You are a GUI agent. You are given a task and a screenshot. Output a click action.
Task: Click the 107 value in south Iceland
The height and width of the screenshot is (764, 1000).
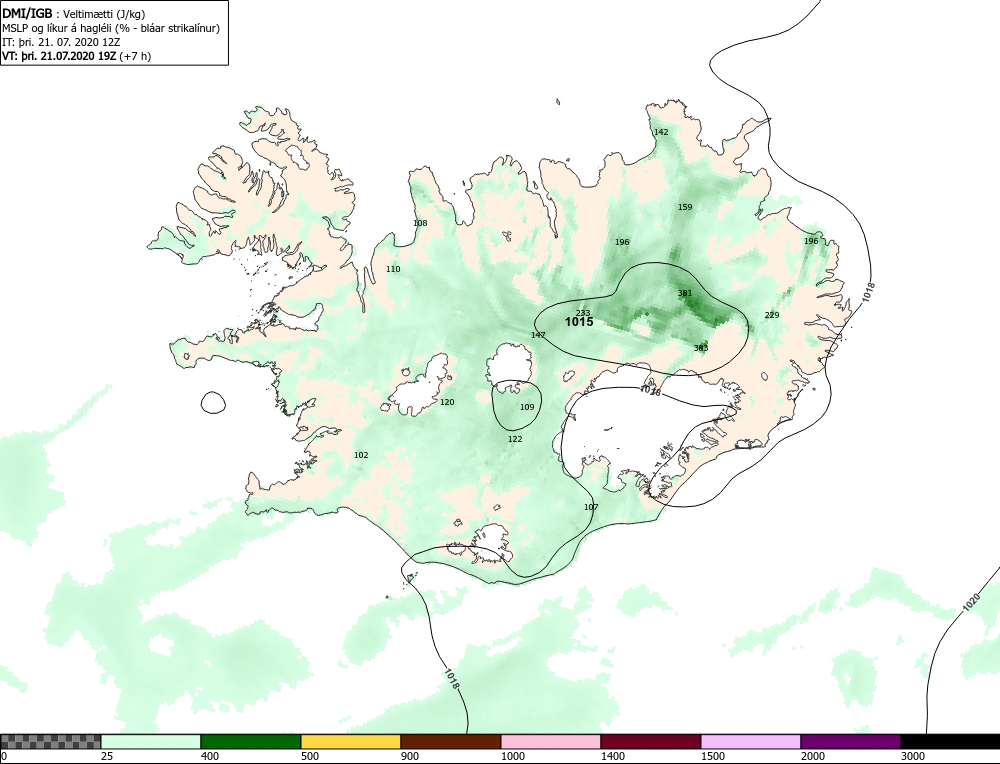click(x=591, y=507)
